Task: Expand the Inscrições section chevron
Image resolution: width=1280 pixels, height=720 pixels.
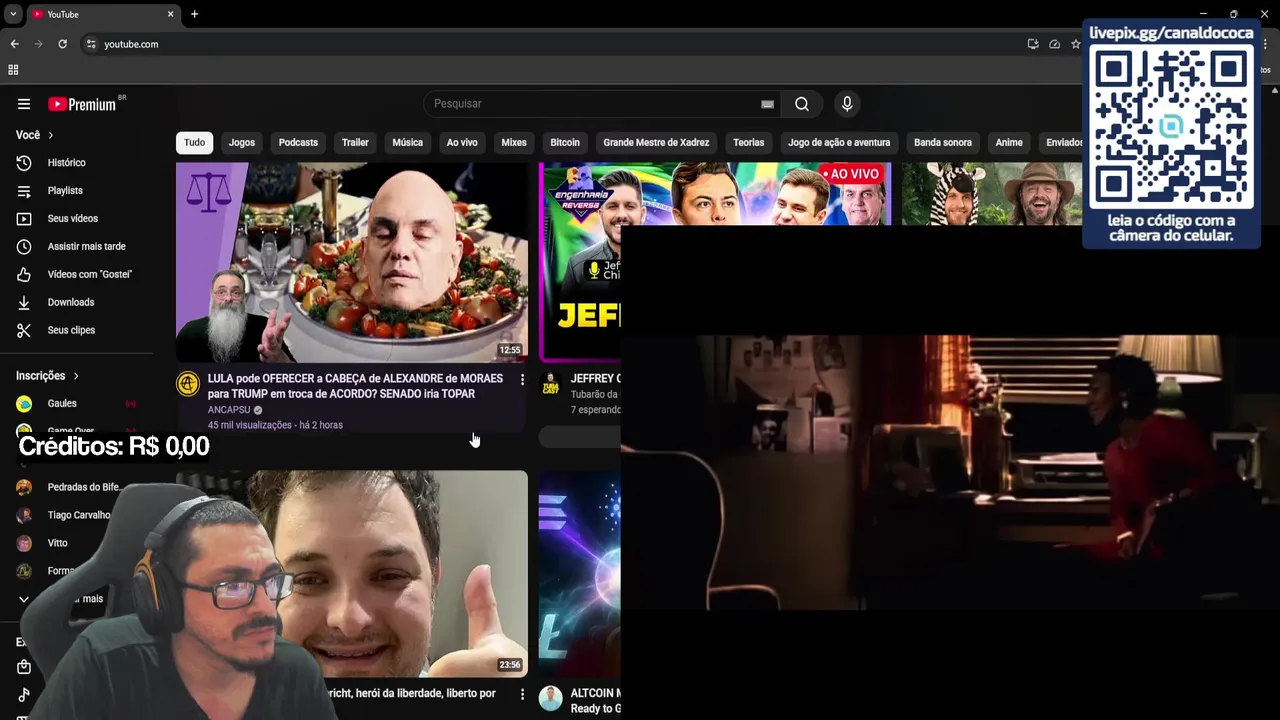Action: (x=75, y=376)
